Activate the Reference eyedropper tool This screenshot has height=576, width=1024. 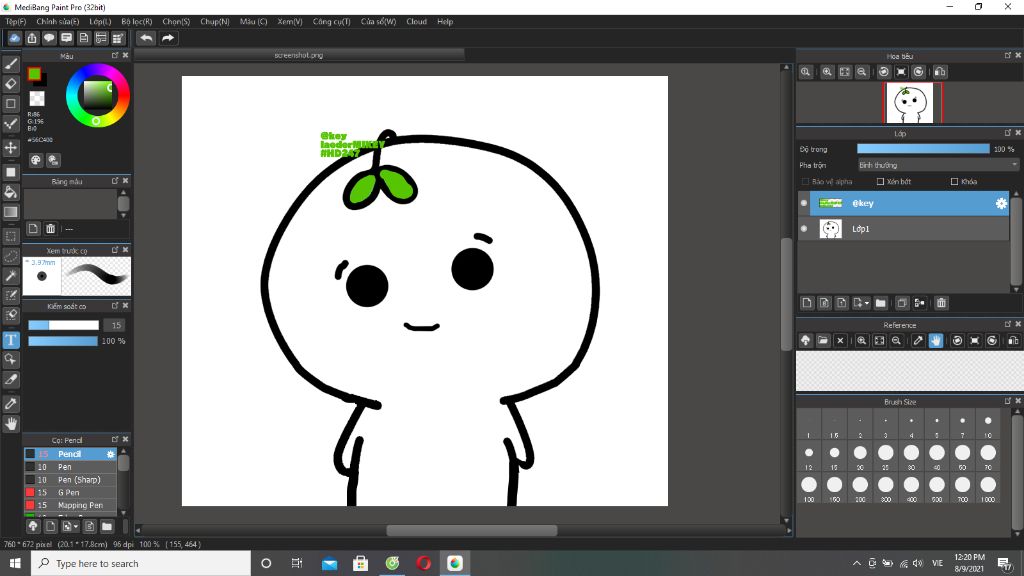918,340
